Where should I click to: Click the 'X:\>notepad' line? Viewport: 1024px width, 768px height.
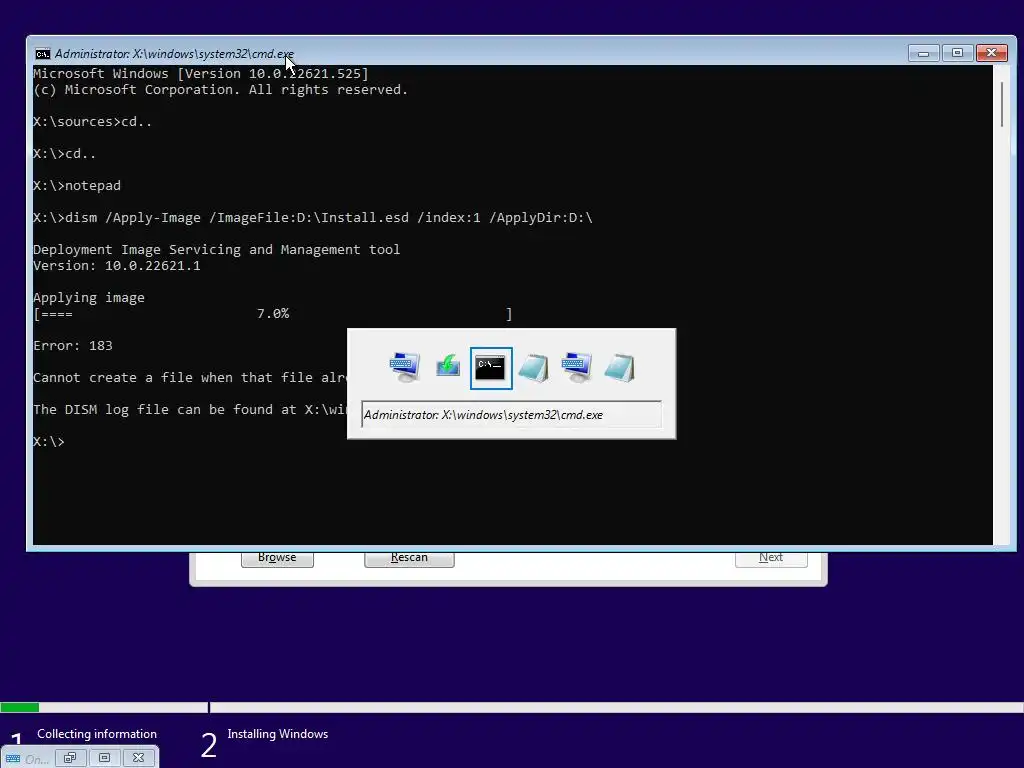(x=77, y=185)
